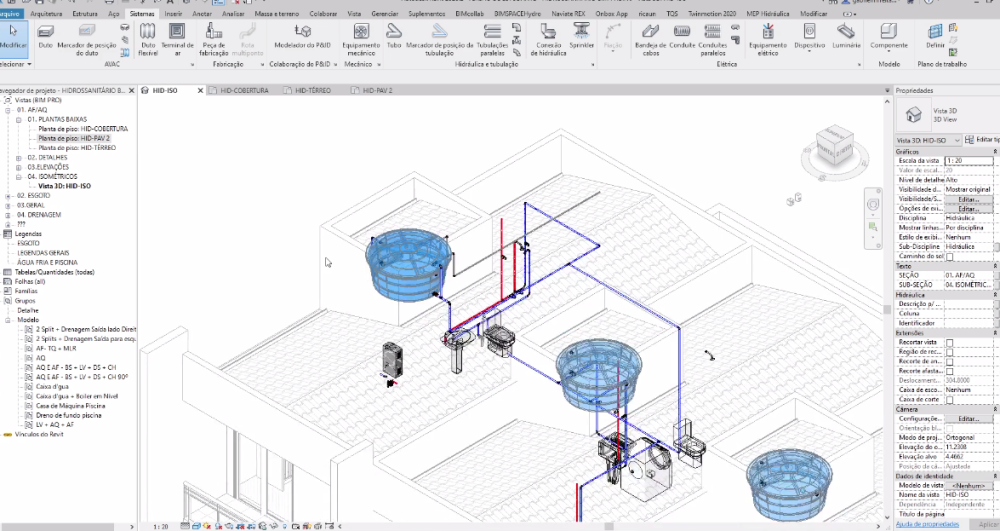The image size is (1000, 531).
Task: Select the Equipamento elétrico tool
Action: [768, 40]
